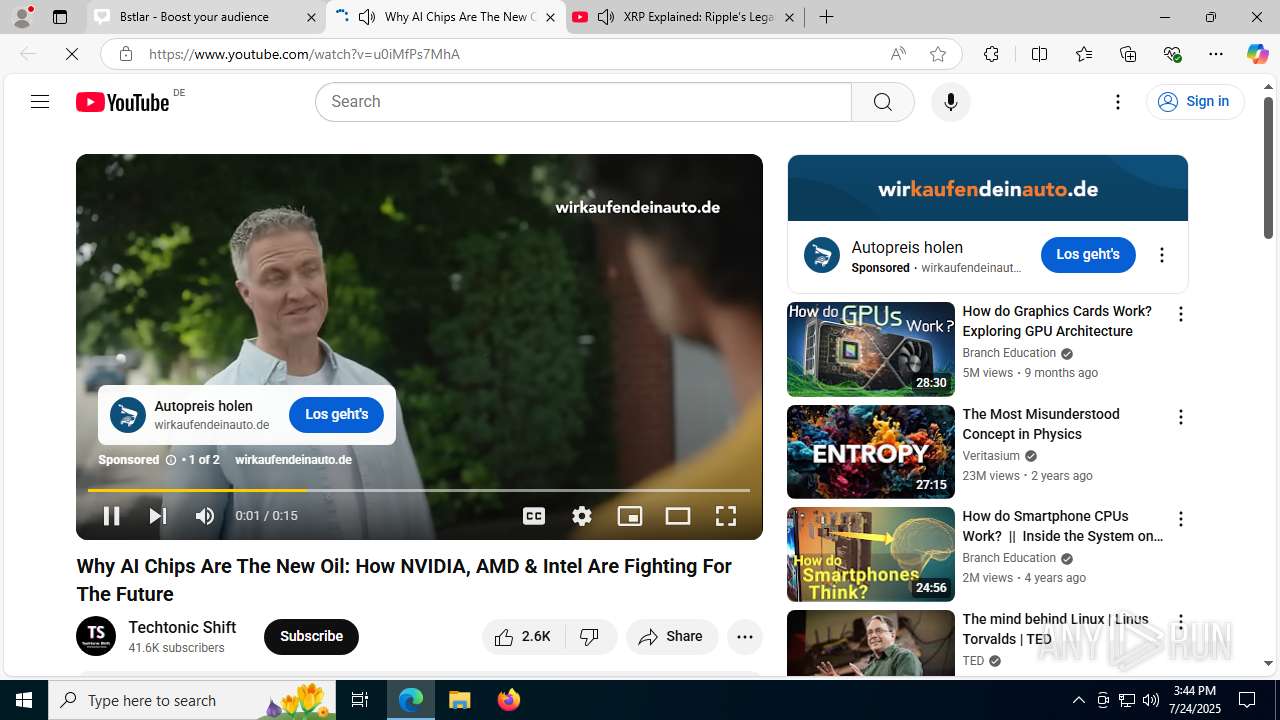Click Los geht's in the video overlay

point(337,414)
